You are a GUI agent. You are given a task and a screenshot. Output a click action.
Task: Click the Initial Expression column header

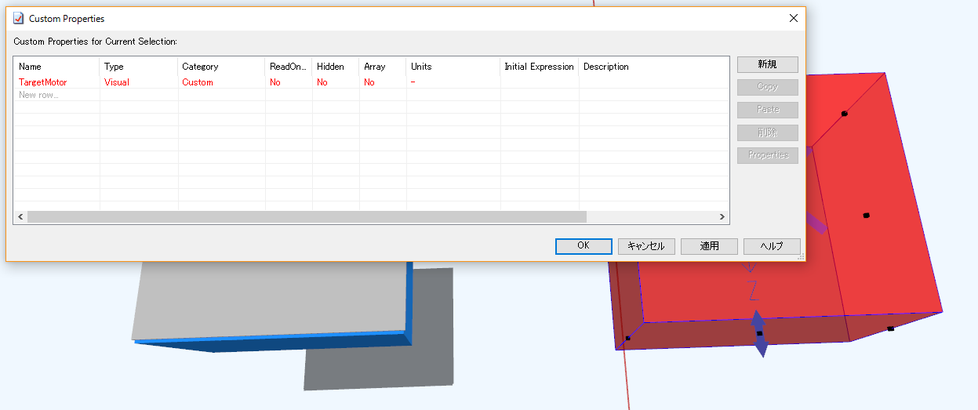(x=540, y=66)
